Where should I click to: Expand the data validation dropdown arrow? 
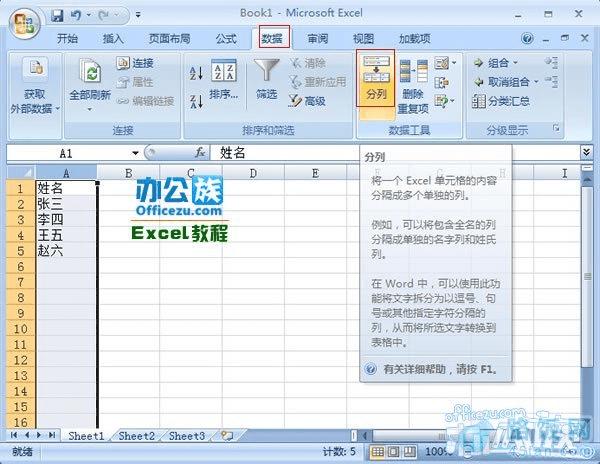454,62
